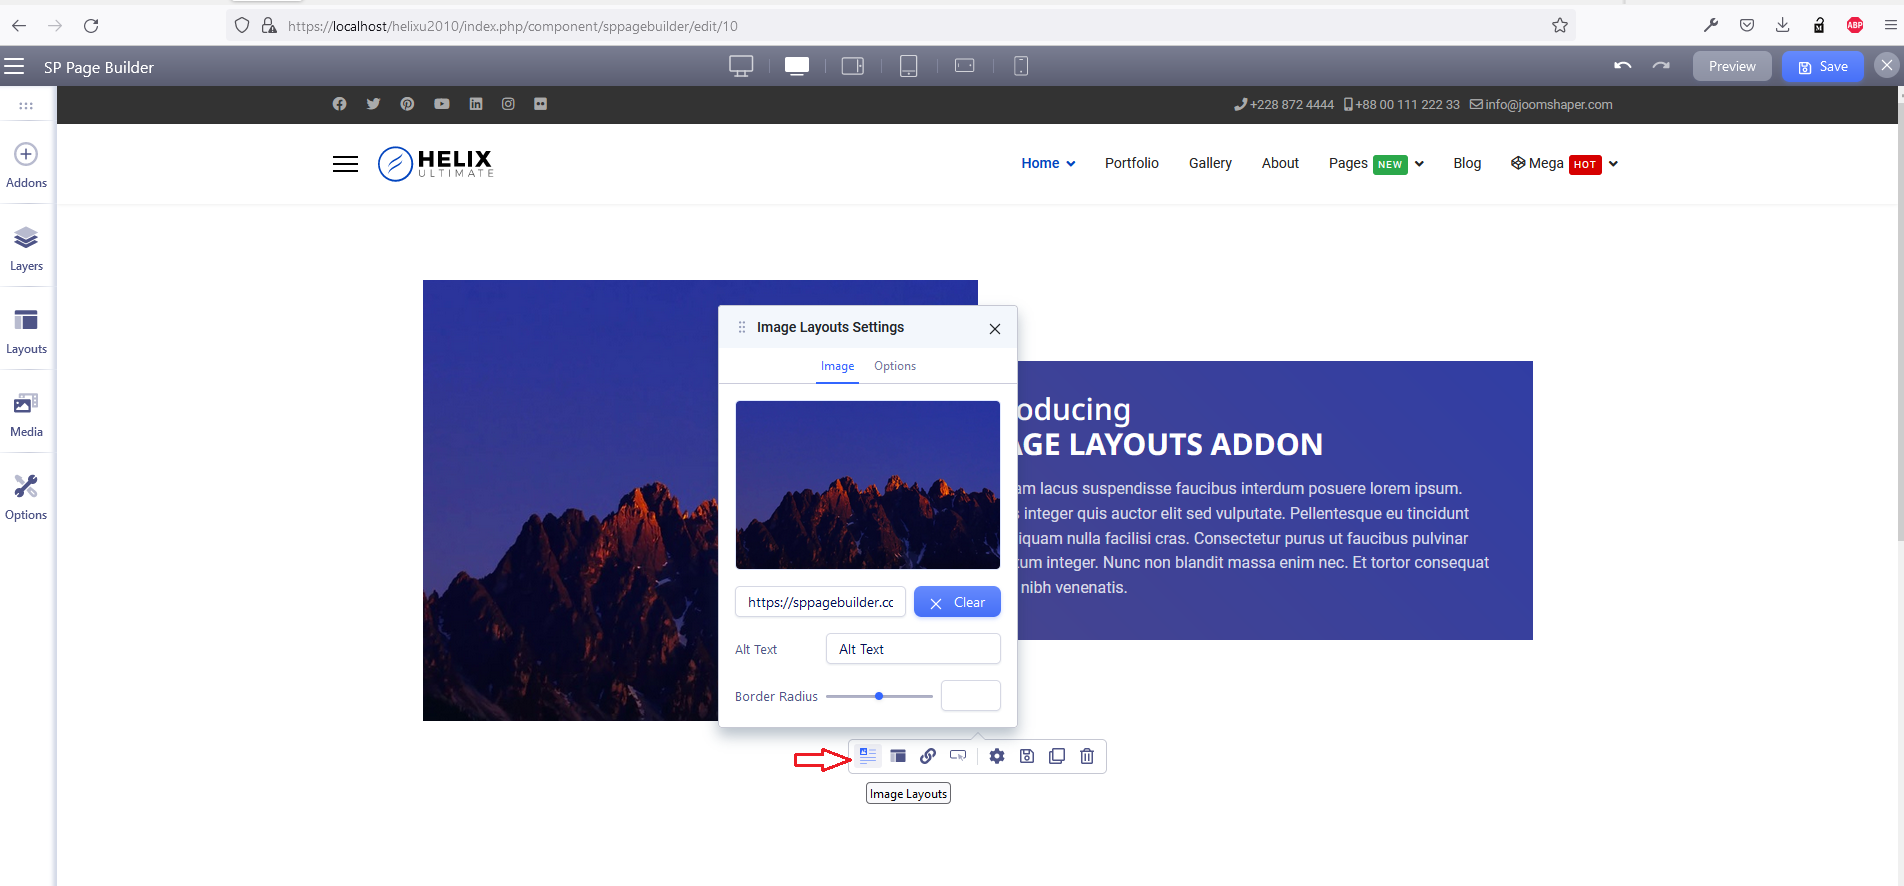Switch to portrait tablet device view

pos(908,66)
